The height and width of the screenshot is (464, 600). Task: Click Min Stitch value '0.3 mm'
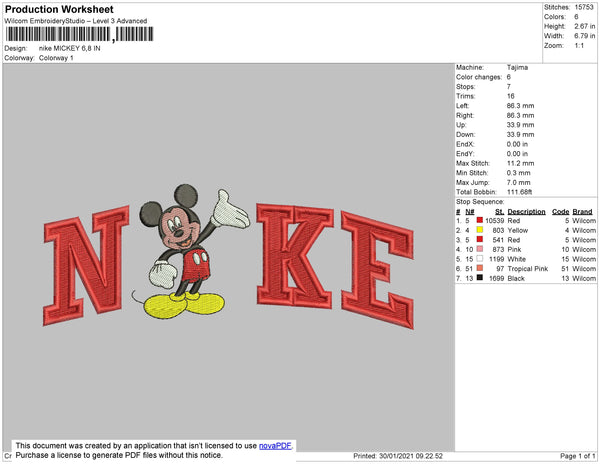click(518, 173)
